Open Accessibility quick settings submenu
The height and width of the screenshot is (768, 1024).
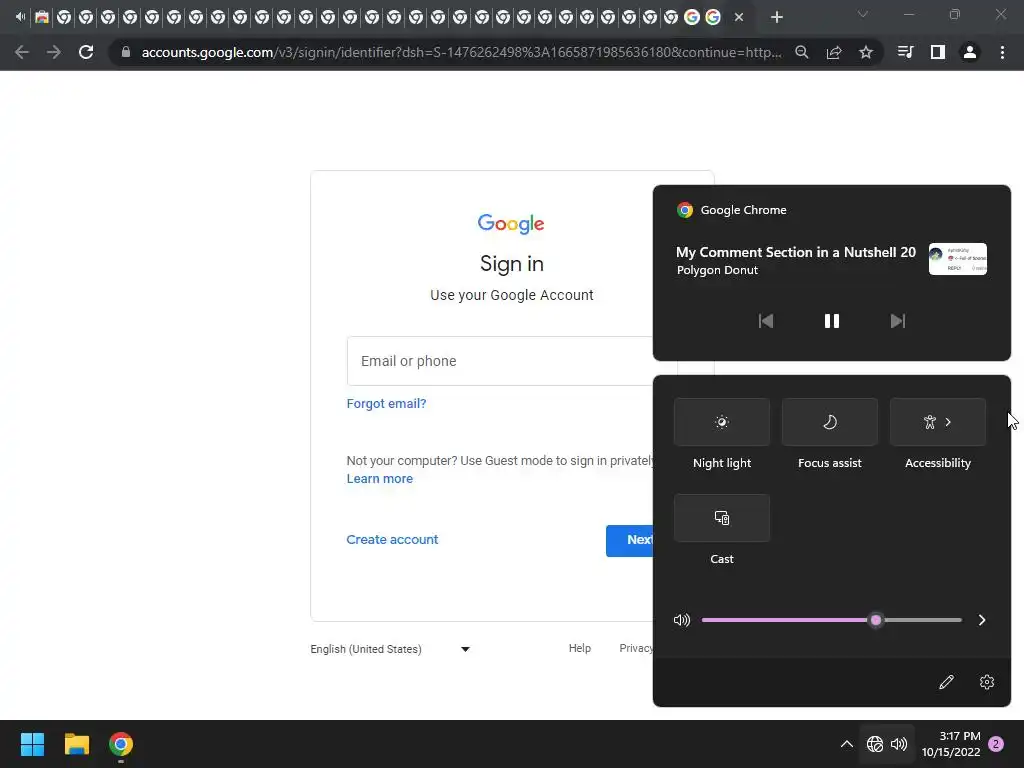[x=937, y=422]
